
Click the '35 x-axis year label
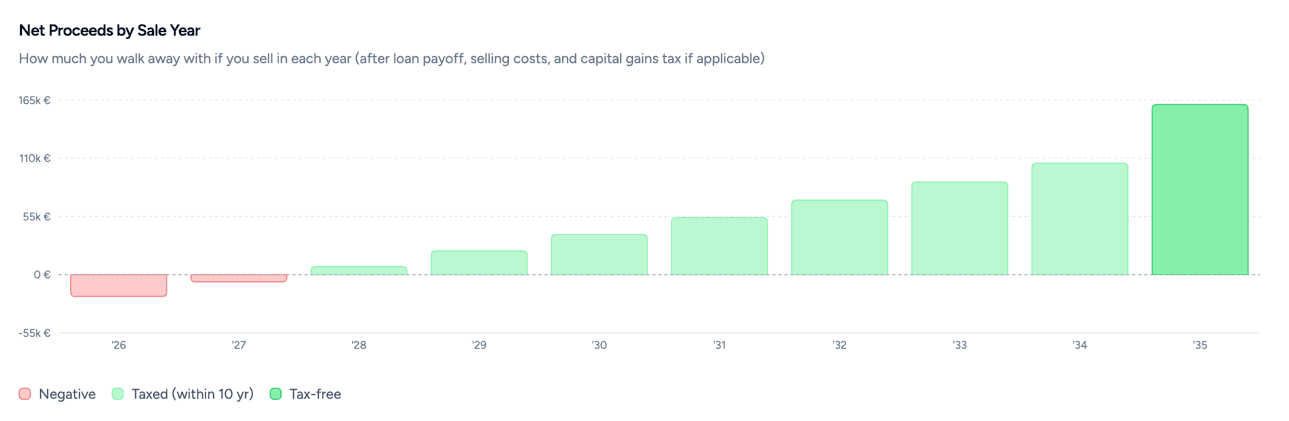point(1200,345)
